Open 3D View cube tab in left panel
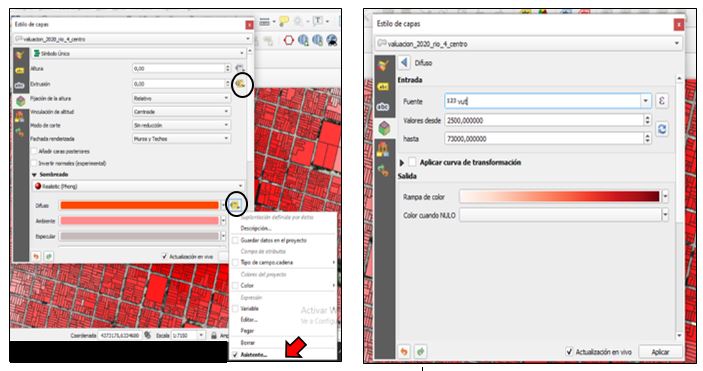Screen dimensions: 703x371 (x=21, y=101)
